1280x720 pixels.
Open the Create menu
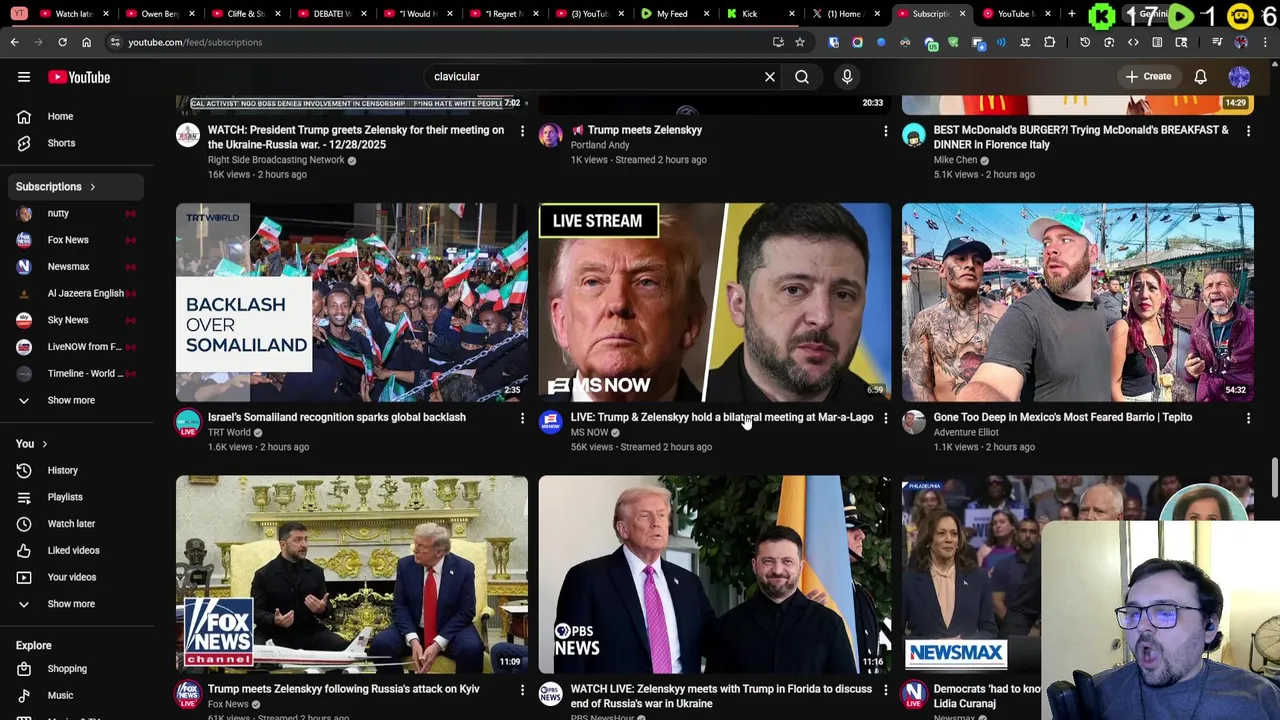[x=1148, y=77]
